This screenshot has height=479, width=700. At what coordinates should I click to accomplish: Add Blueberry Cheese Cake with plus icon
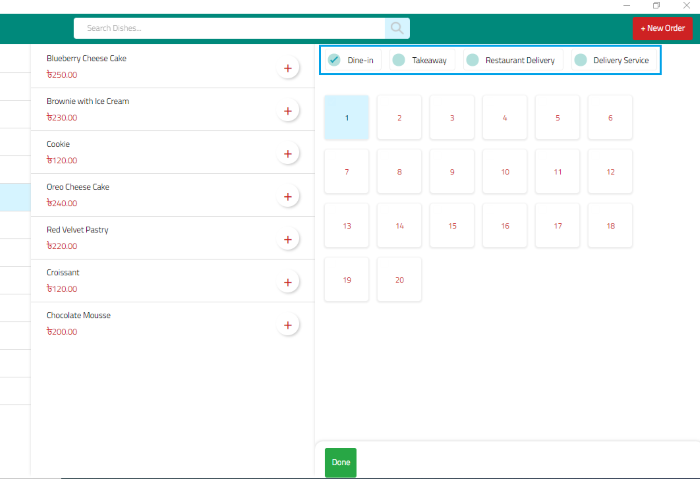288,68
